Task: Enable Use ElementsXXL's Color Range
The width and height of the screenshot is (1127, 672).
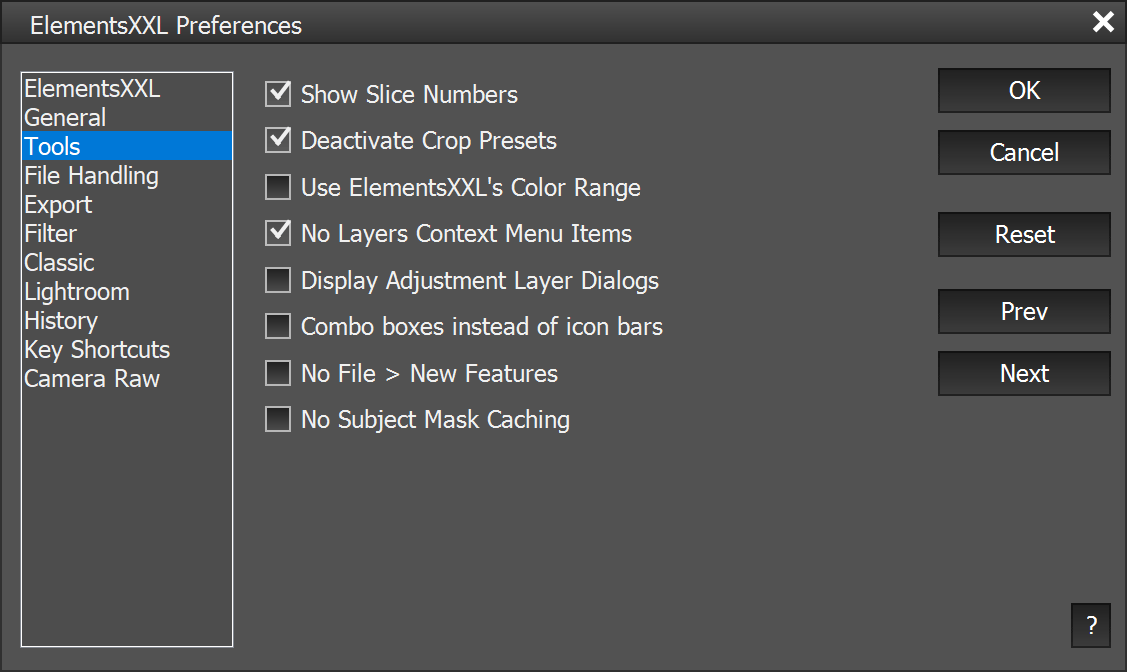Action: [x=278, y=187]
